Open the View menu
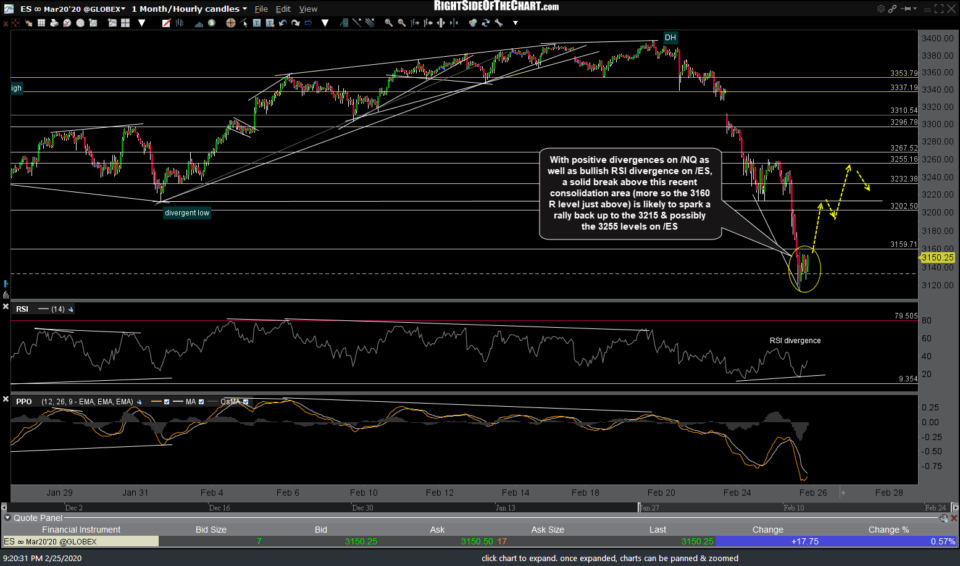The width and height of the screenshot is (960, 566). tap(308, 9)
